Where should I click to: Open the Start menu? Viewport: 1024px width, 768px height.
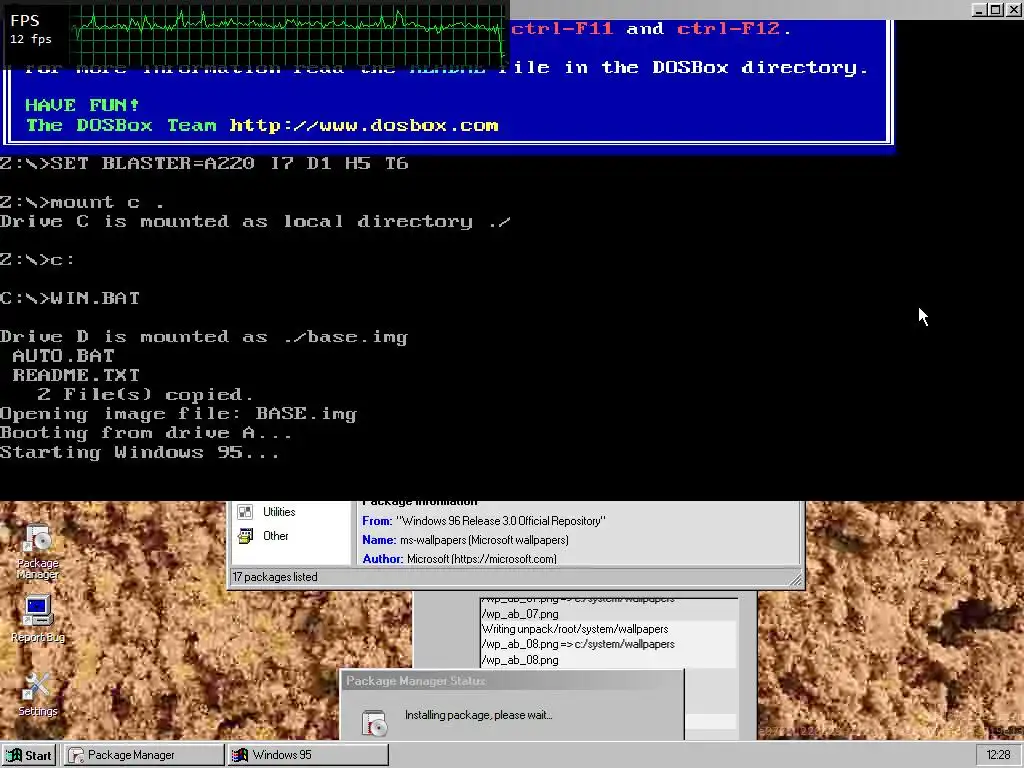[x=29, y=755]
